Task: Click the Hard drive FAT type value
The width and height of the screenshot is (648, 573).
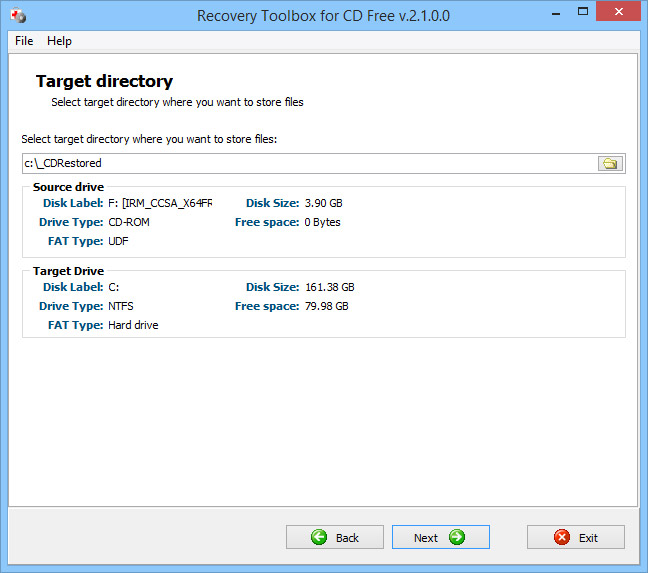Action: pos(133,325)
